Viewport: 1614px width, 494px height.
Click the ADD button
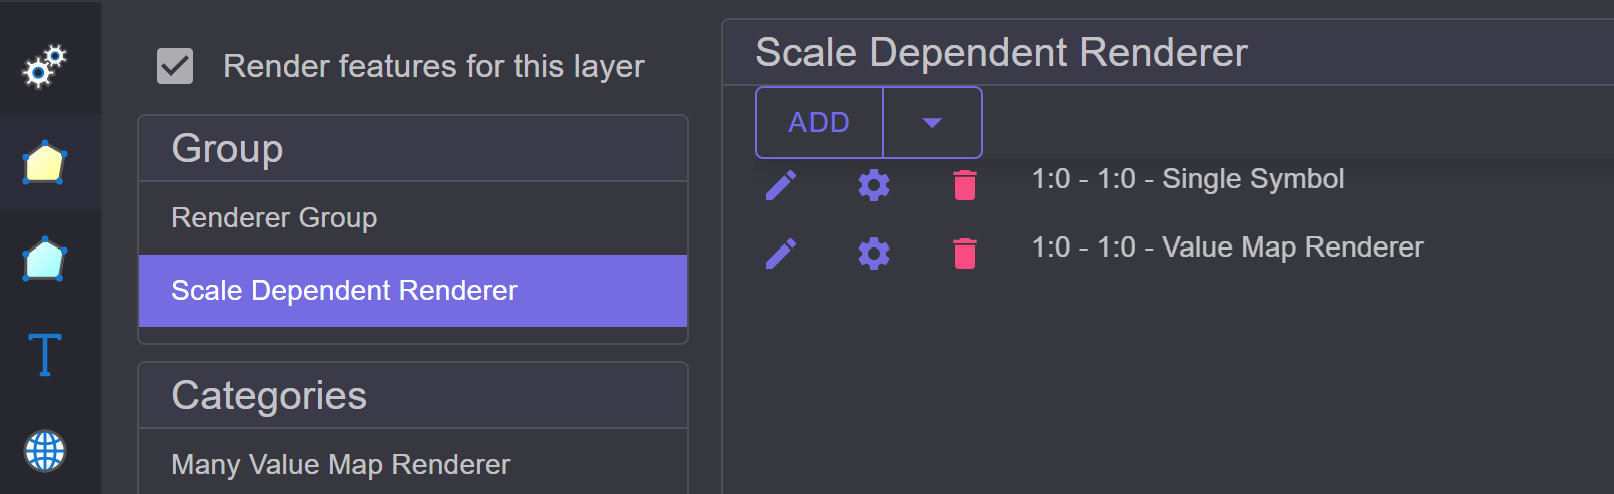pyautogui.click(x=819, y=122)
